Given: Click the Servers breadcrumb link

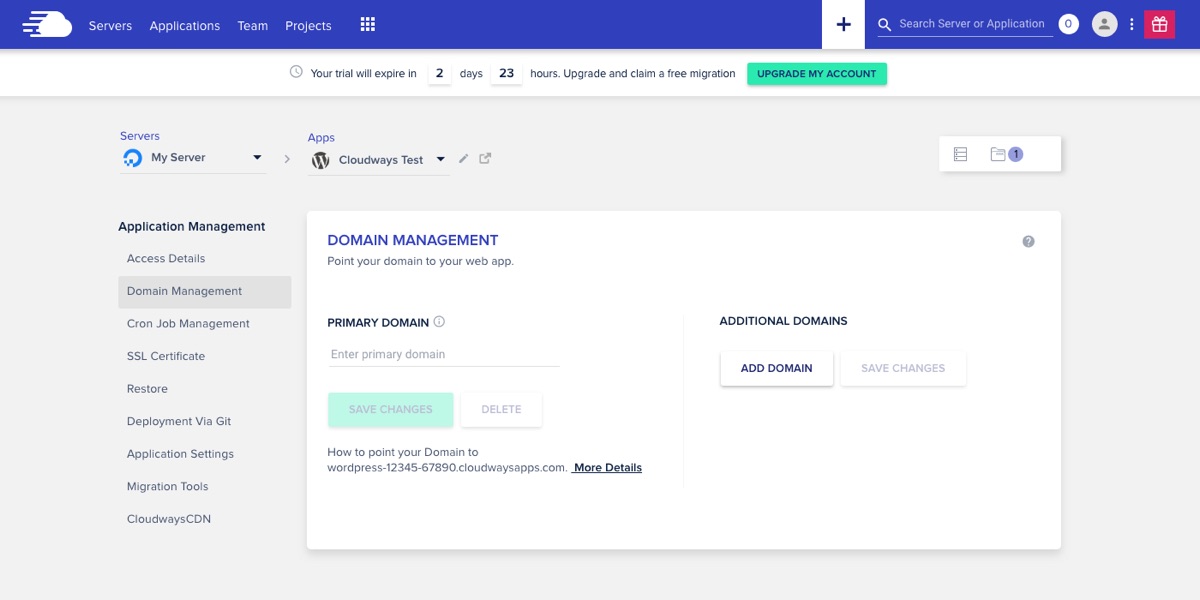Looking at the screenshot, I should 140,136.
